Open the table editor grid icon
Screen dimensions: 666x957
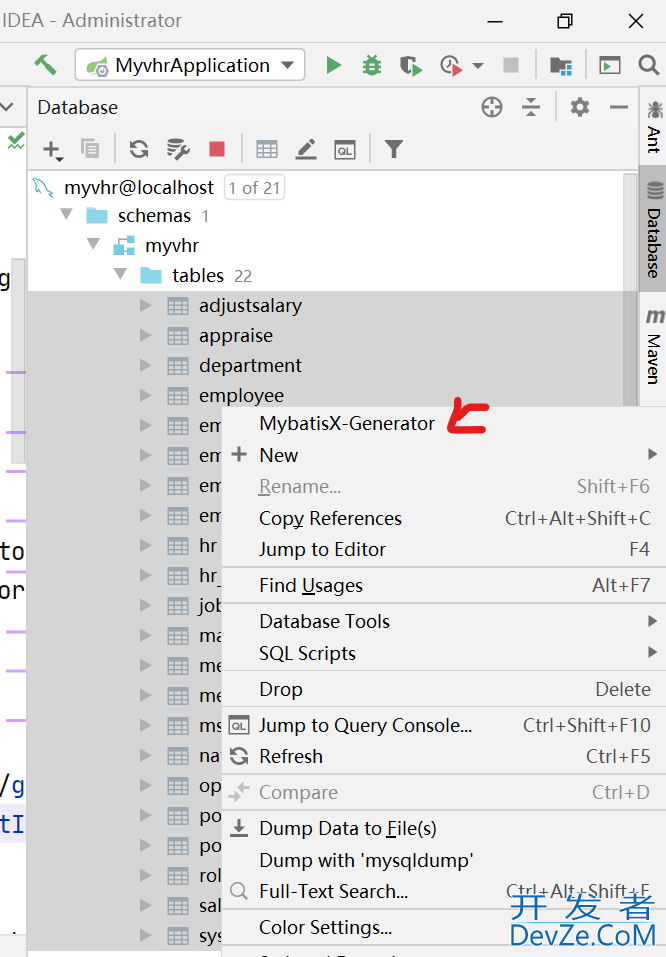(267, 149)
